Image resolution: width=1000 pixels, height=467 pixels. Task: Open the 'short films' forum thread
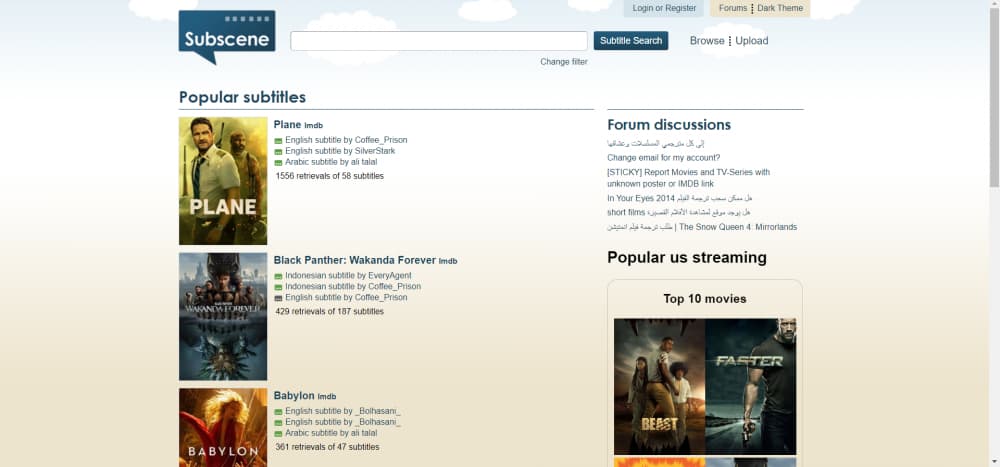(x=679, y=212)
